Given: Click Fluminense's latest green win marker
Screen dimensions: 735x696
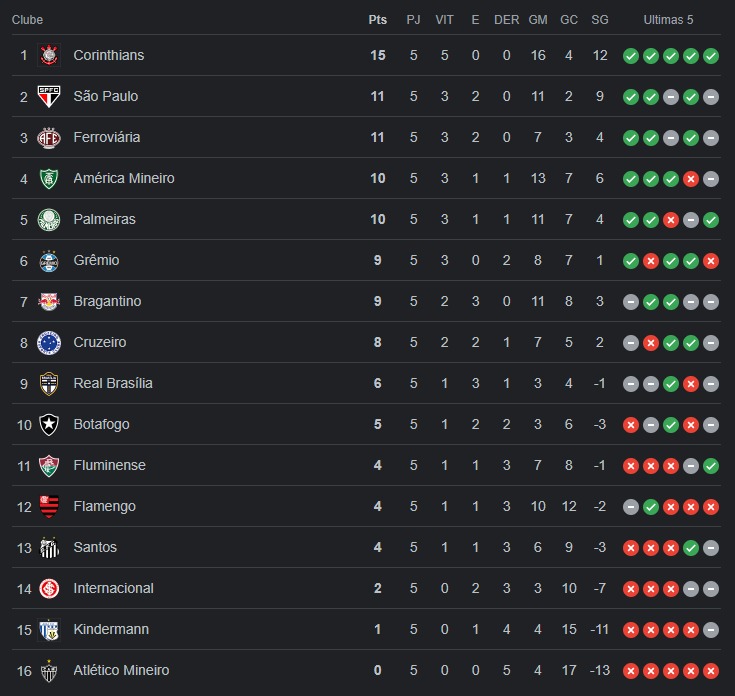Looking at the screenshot, I should click(711, 466).
